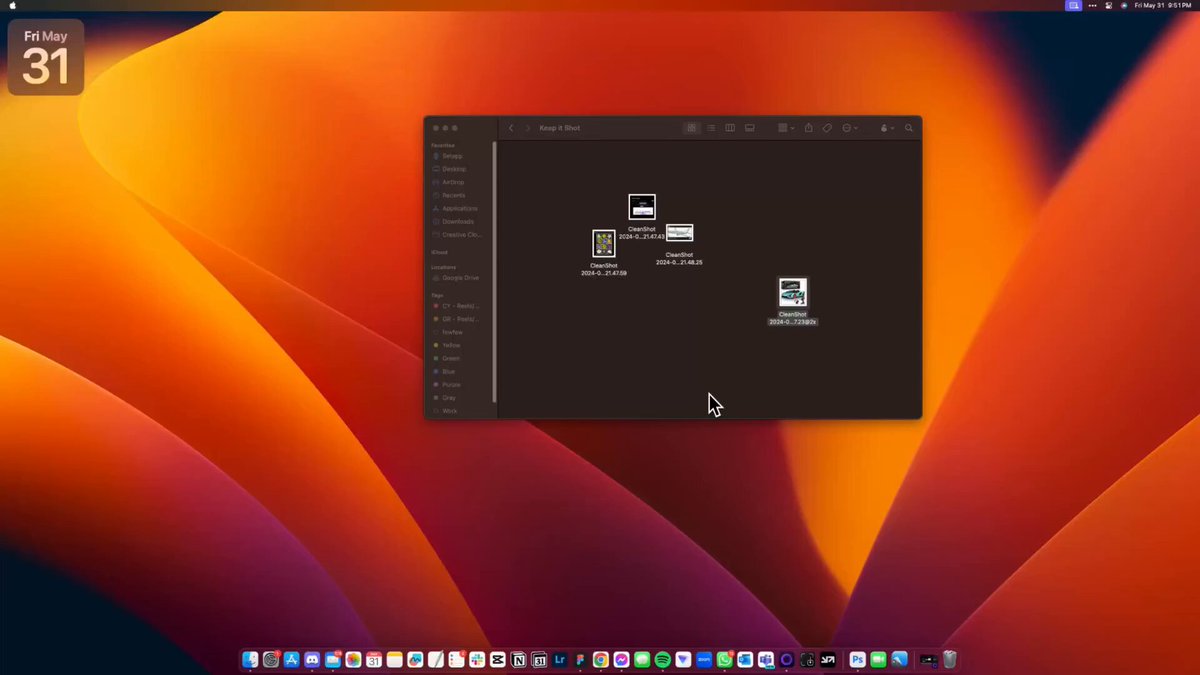Open Notion from the Dock
Image resolution: width=1200 pixels, height=675 pixels.
(518, 660)
